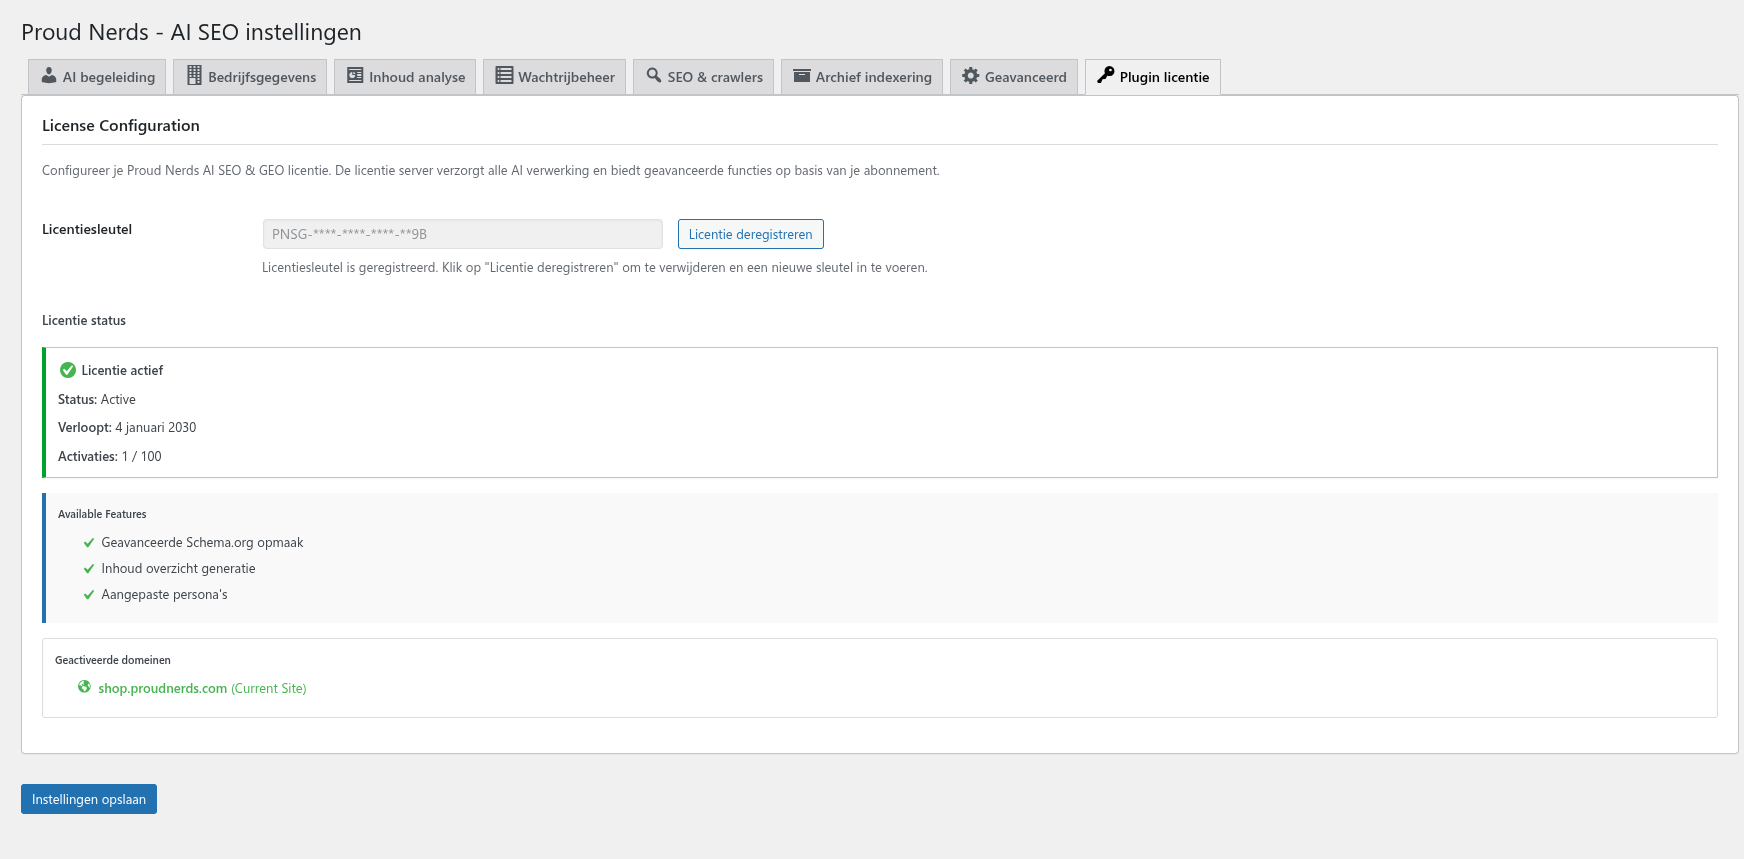Click the building icon for Bedrijfsgegevens

(194, 76)
